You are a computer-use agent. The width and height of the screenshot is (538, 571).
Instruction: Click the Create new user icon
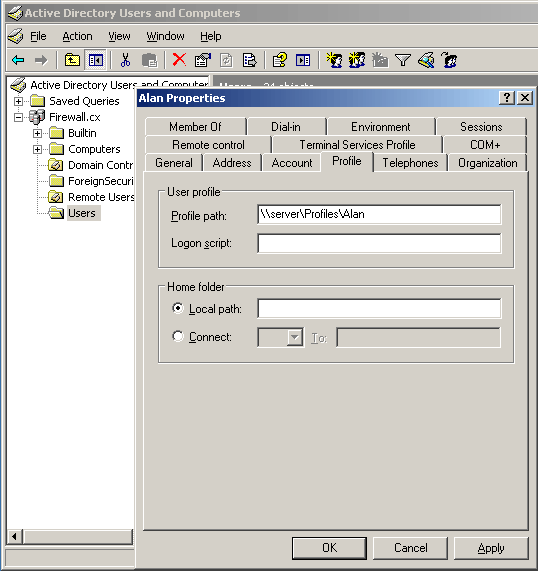(x=334, y=60)
